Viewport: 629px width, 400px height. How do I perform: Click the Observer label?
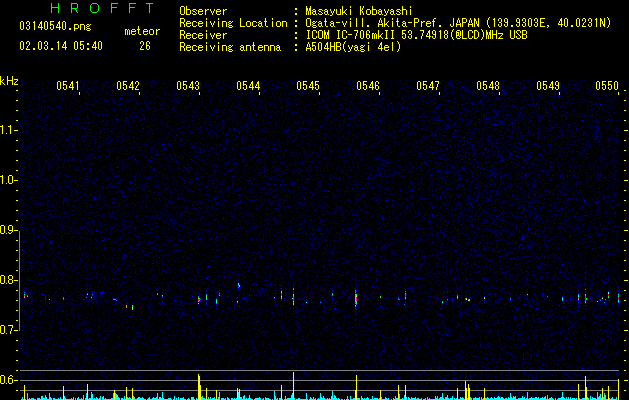(x=203, y=11)
